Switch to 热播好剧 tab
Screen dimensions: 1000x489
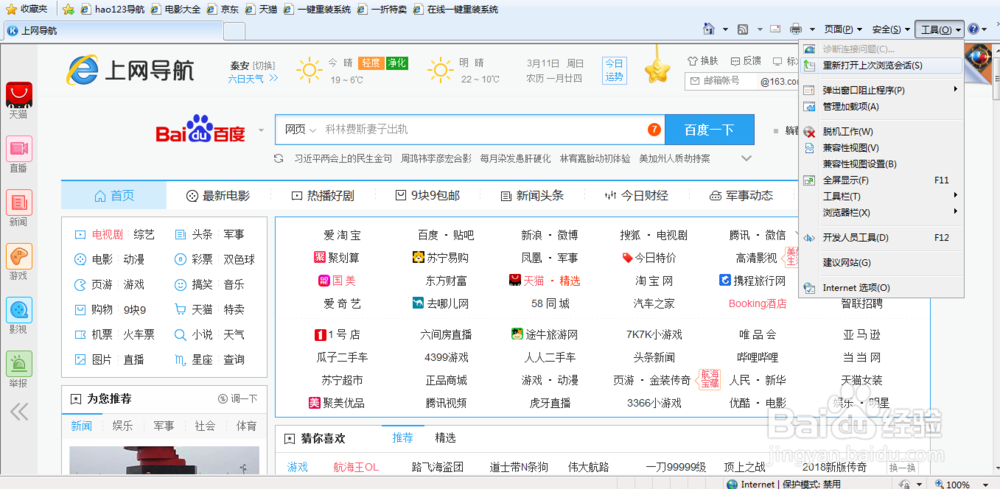tap(322, 196)
